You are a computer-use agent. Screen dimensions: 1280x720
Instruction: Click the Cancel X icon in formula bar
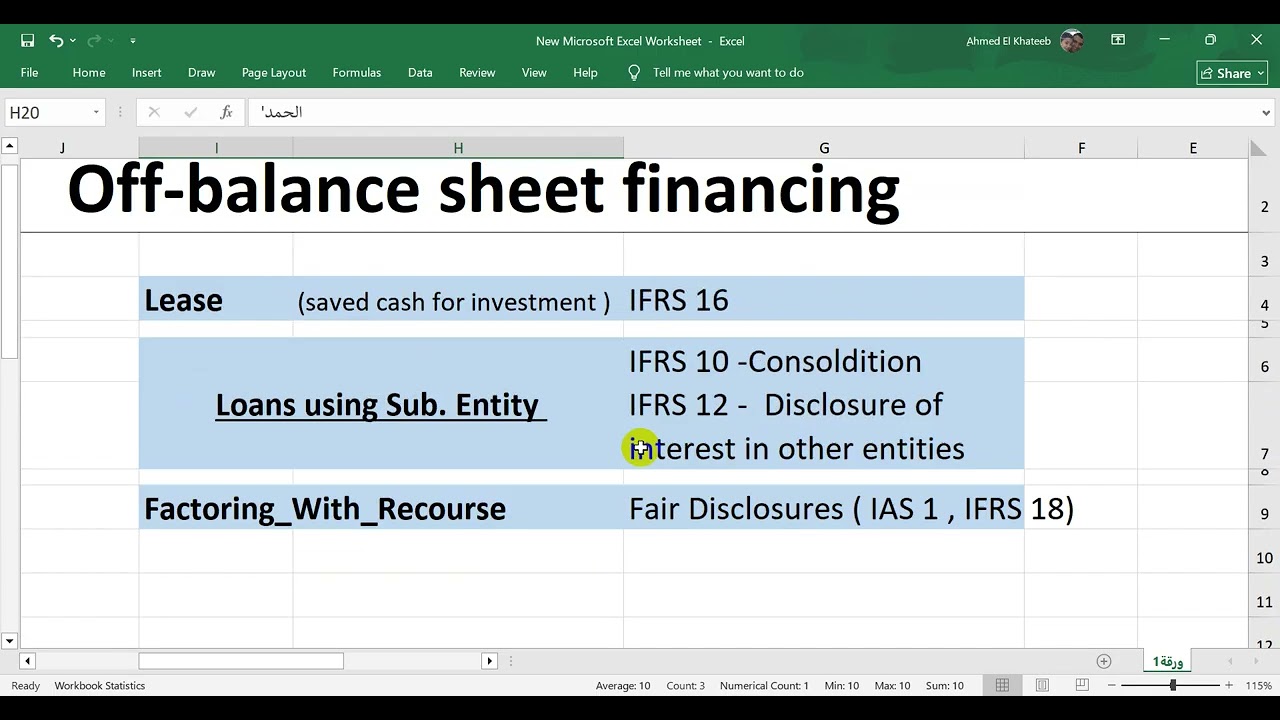coord(154,112)
